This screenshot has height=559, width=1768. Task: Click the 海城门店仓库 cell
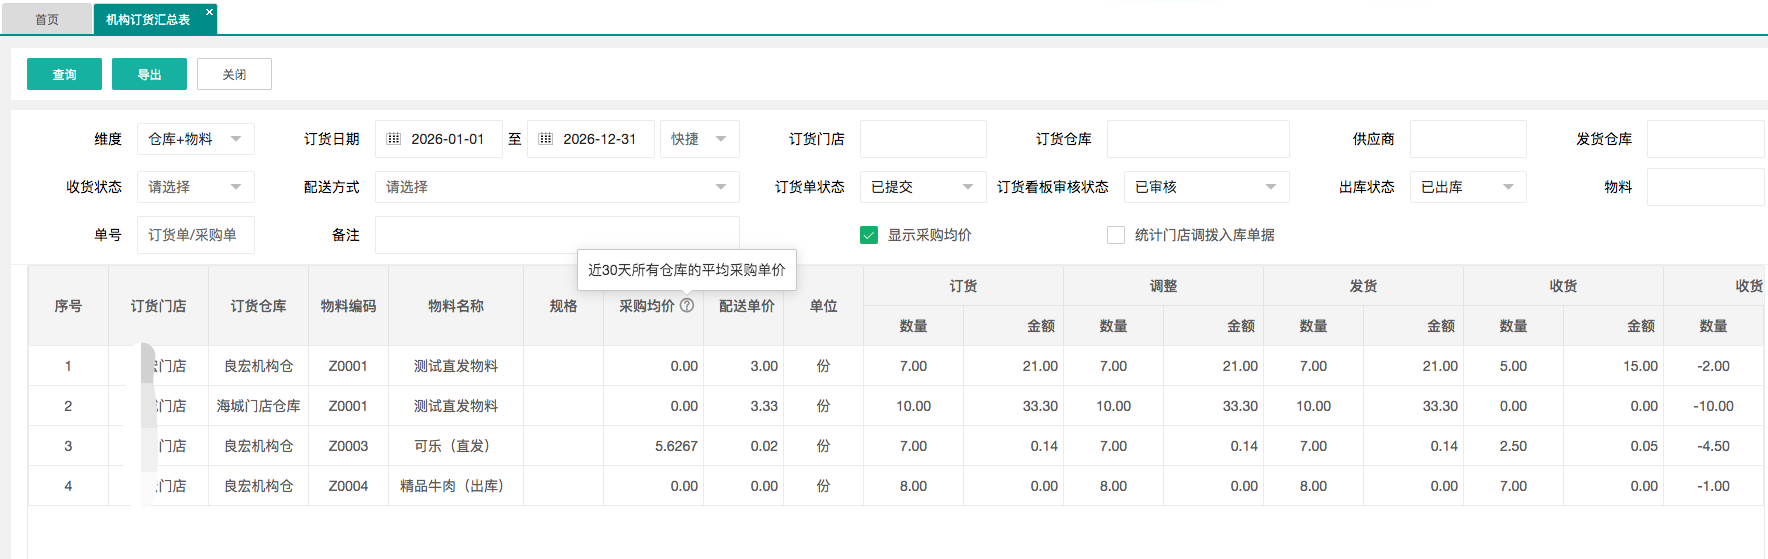[258, 406]
